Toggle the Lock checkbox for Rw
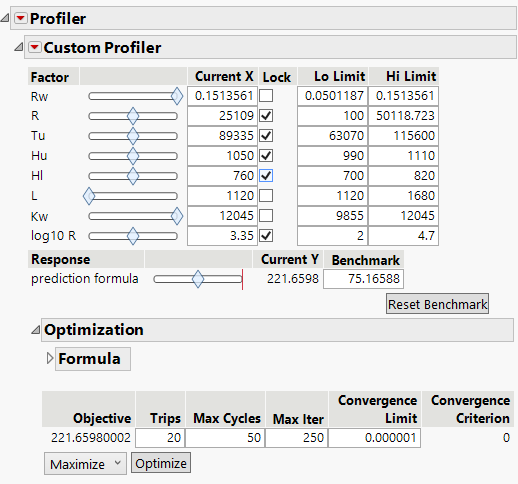The image size is (518, 484). tap(266, 96)
